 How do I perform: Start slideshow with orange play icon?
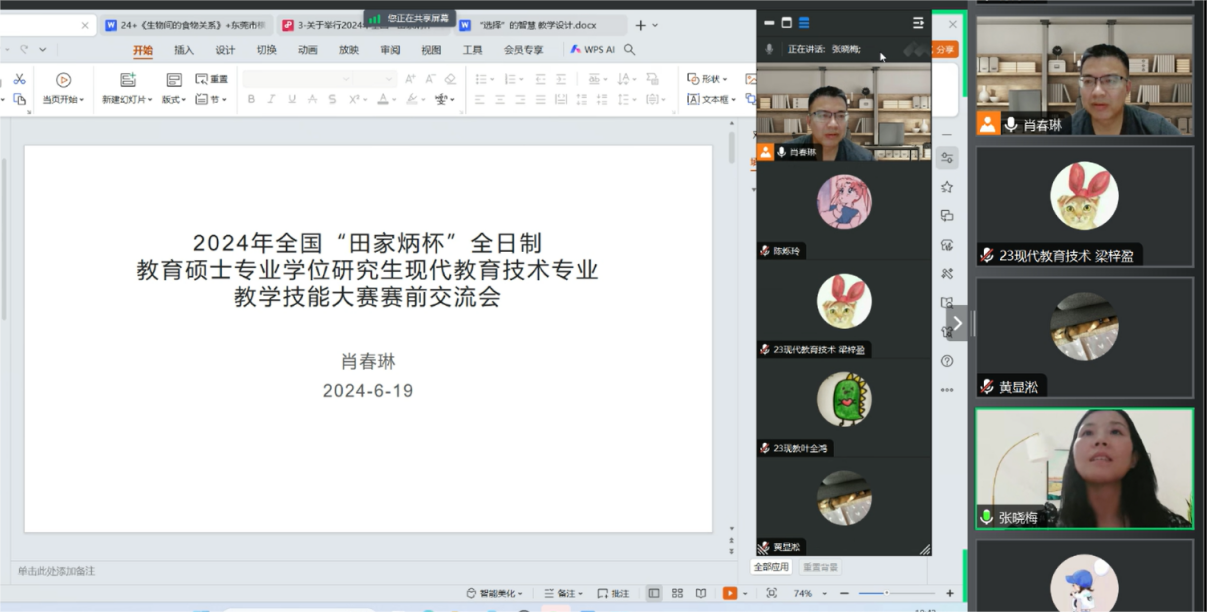[730, 593]
